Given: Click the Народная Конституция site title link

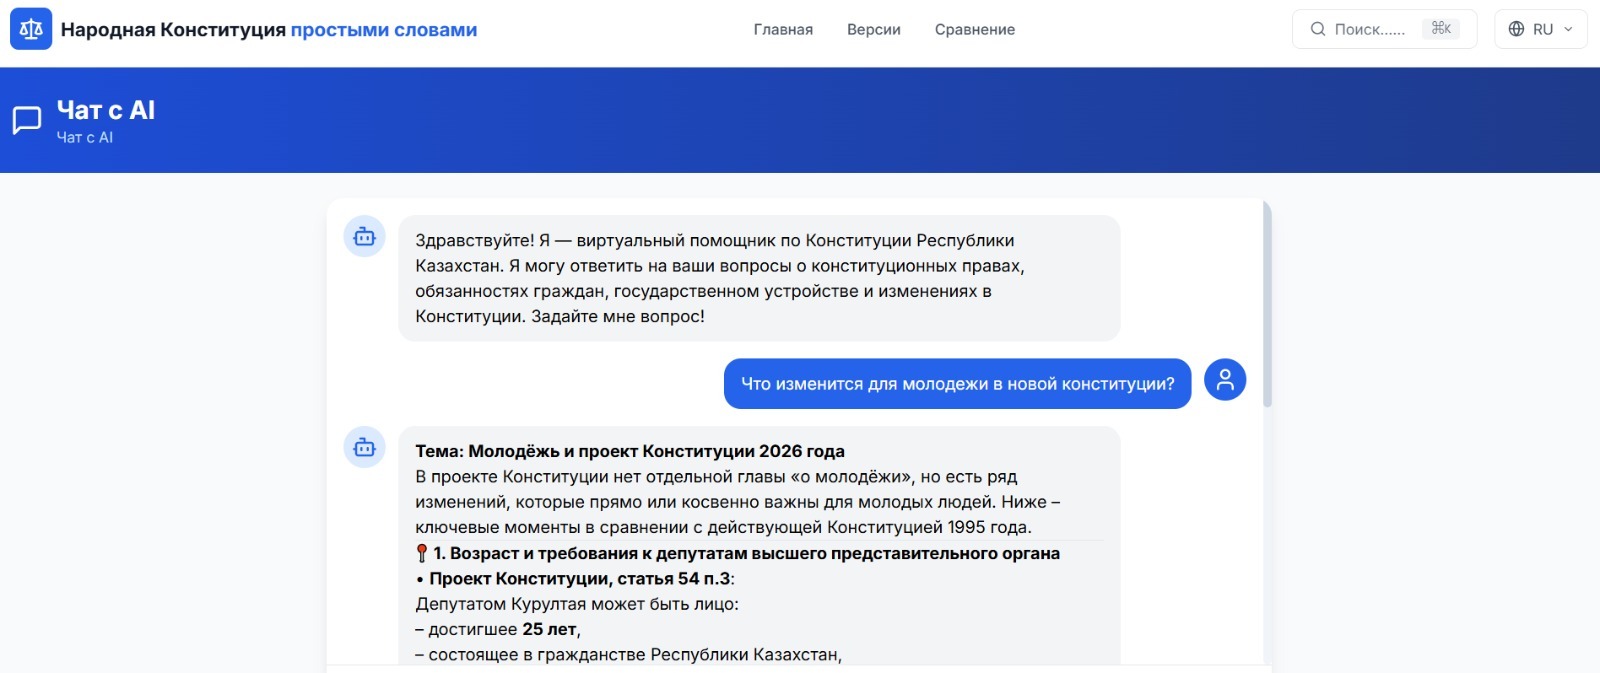Looking at the screenshot, I should 173,29.
